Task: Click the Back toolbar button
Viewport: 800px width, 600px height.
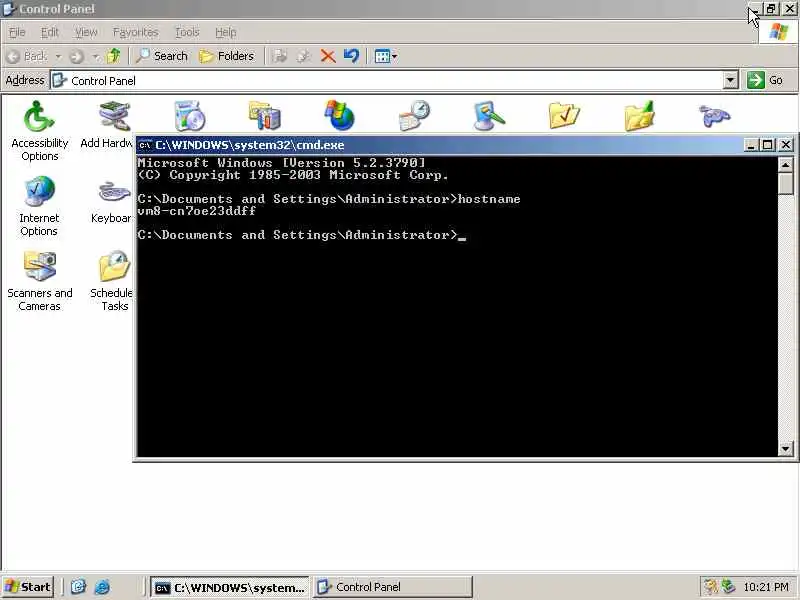Action: (27, 56)
